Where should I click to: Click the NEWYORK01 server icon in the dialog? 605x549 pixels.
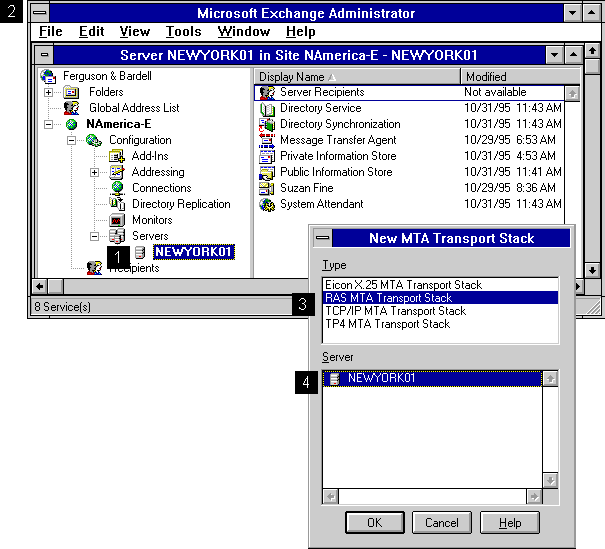tap(335, 379)
